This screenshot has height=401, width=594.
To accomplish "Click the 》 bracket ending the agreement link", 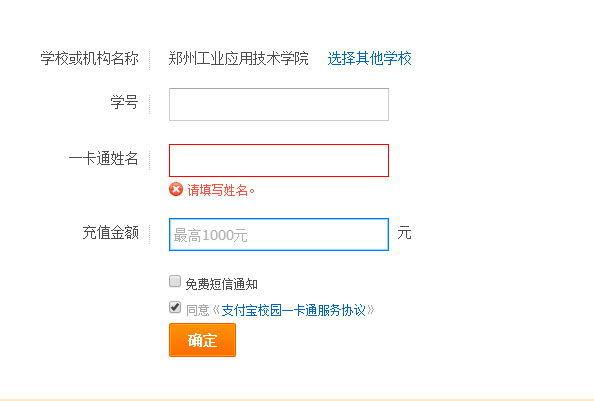I will 370,310.
